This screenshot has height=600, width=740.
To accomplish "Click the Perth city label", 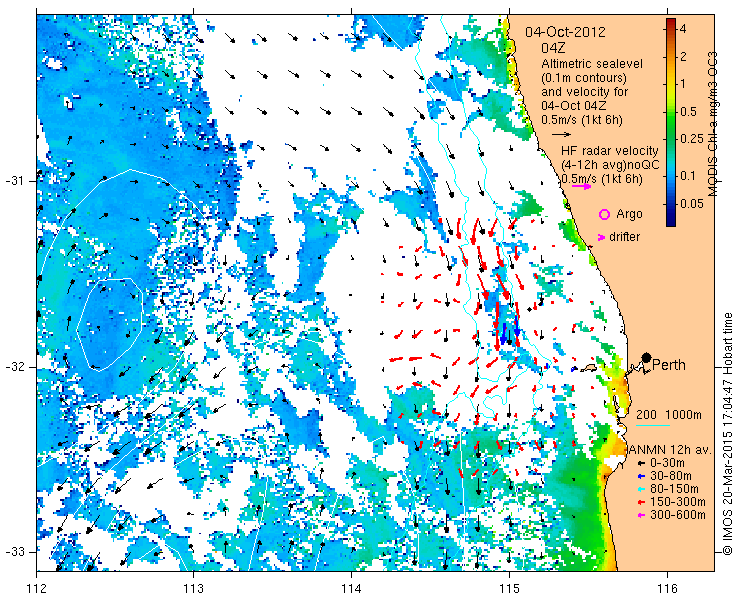I will [669, 365].
